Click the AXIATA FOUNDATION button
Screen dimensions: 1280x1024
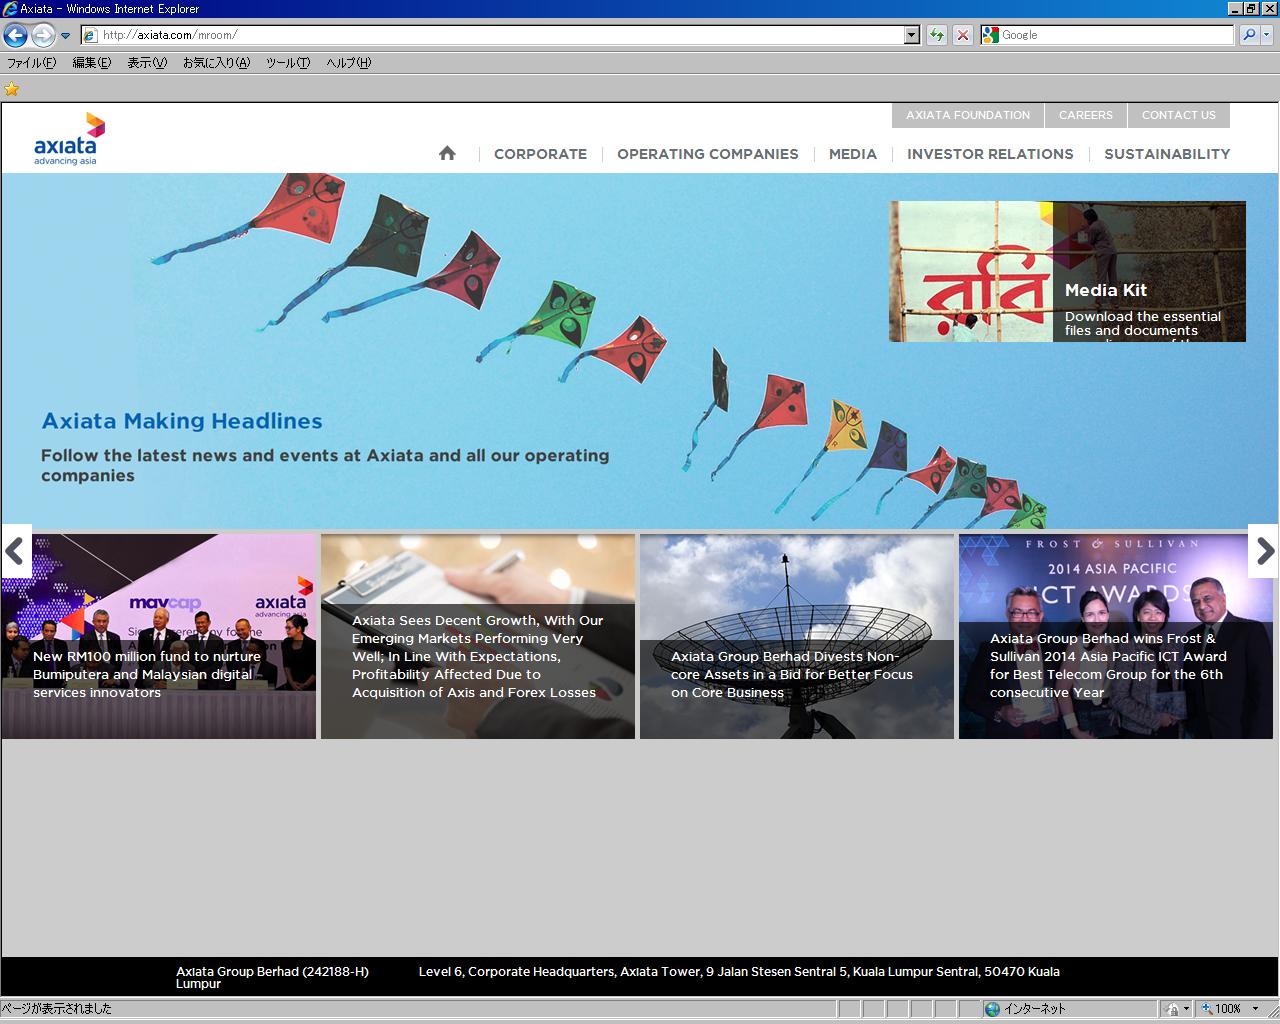tap(968, 115)
